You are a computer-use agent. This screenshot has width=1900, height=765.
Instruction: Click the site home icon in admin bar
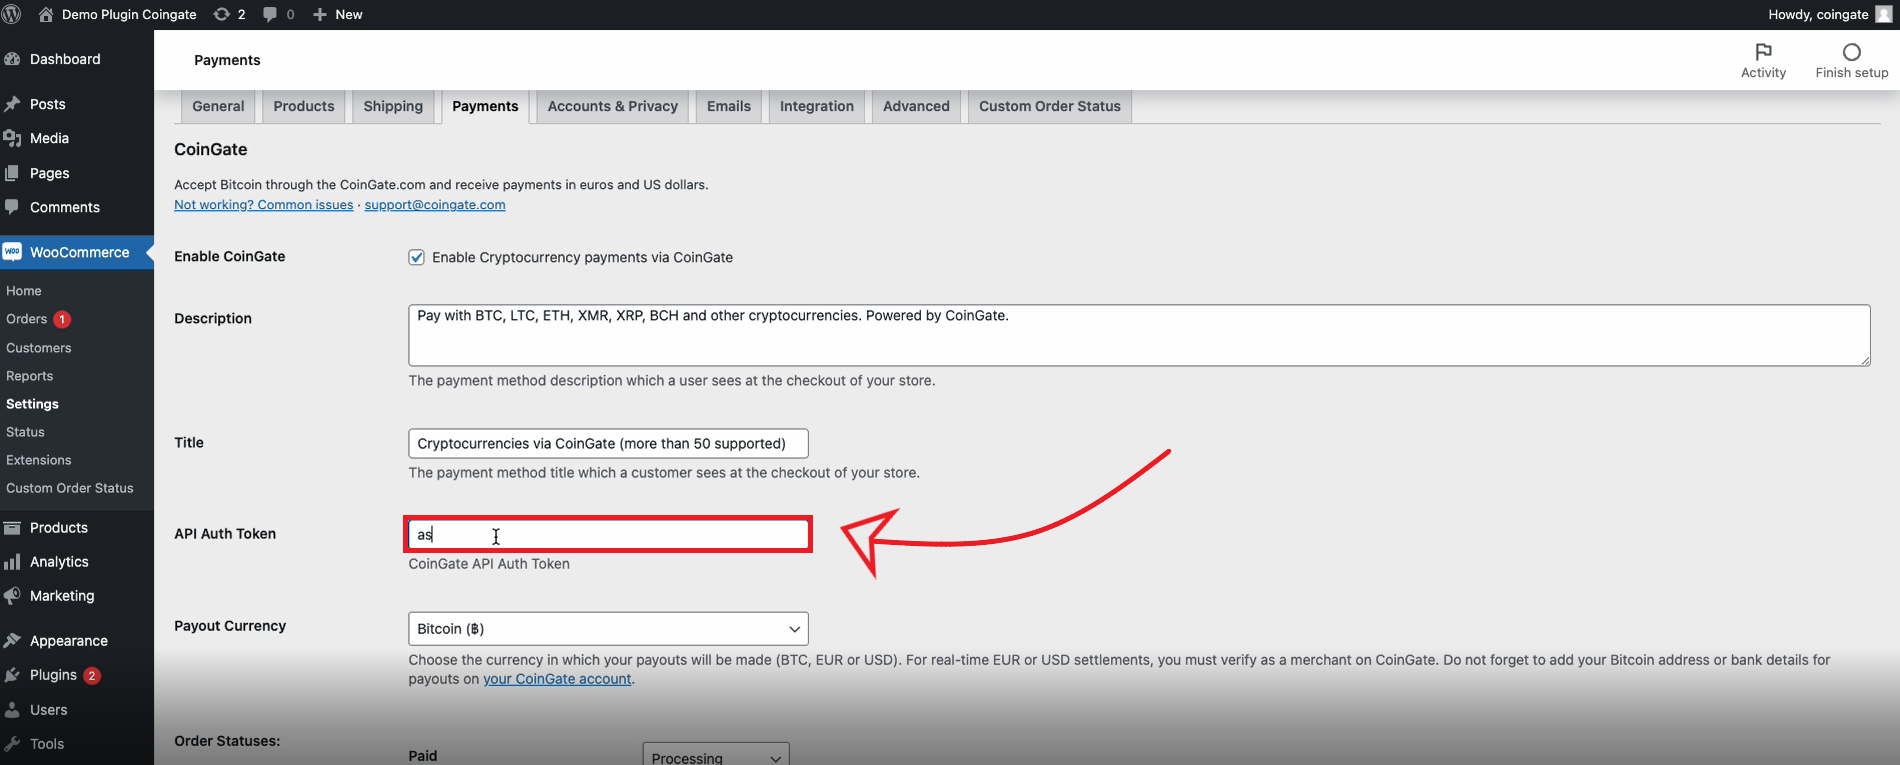click(46, 14)
